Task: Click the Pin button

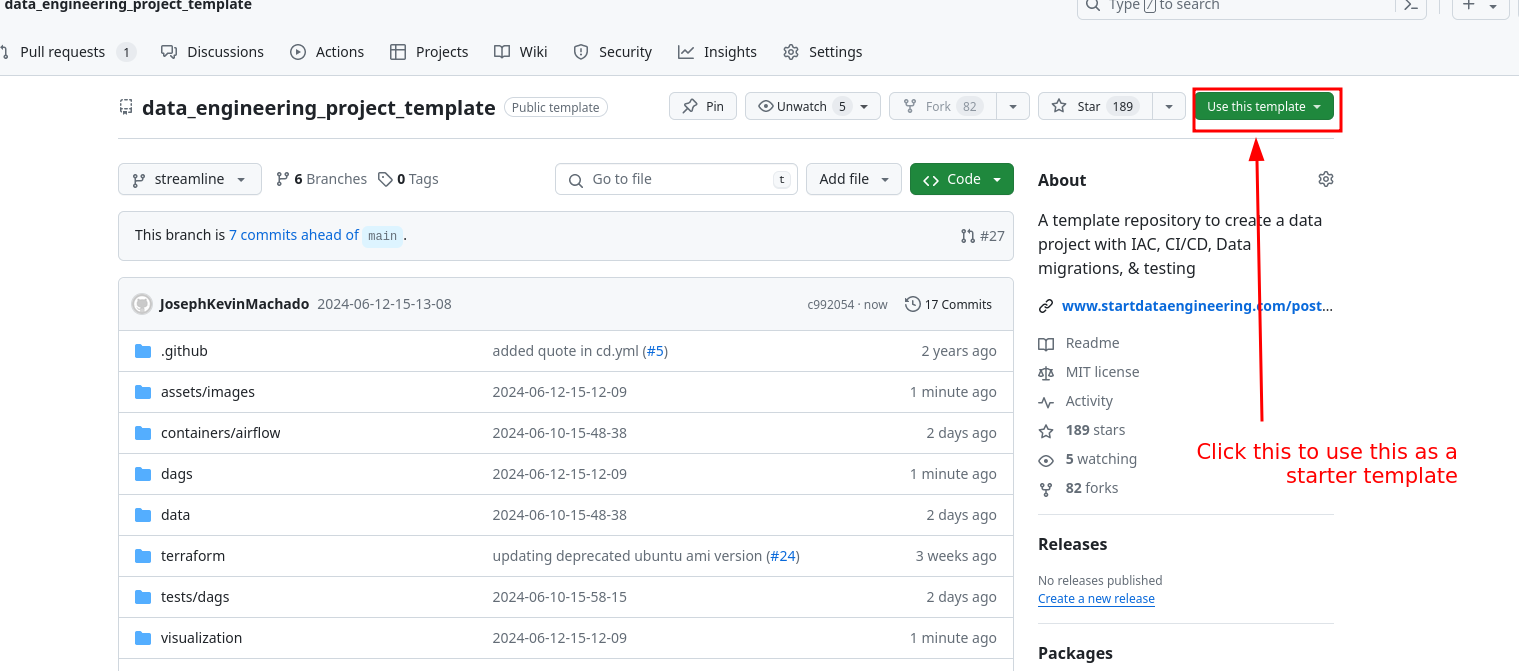Action: point(703,106)
